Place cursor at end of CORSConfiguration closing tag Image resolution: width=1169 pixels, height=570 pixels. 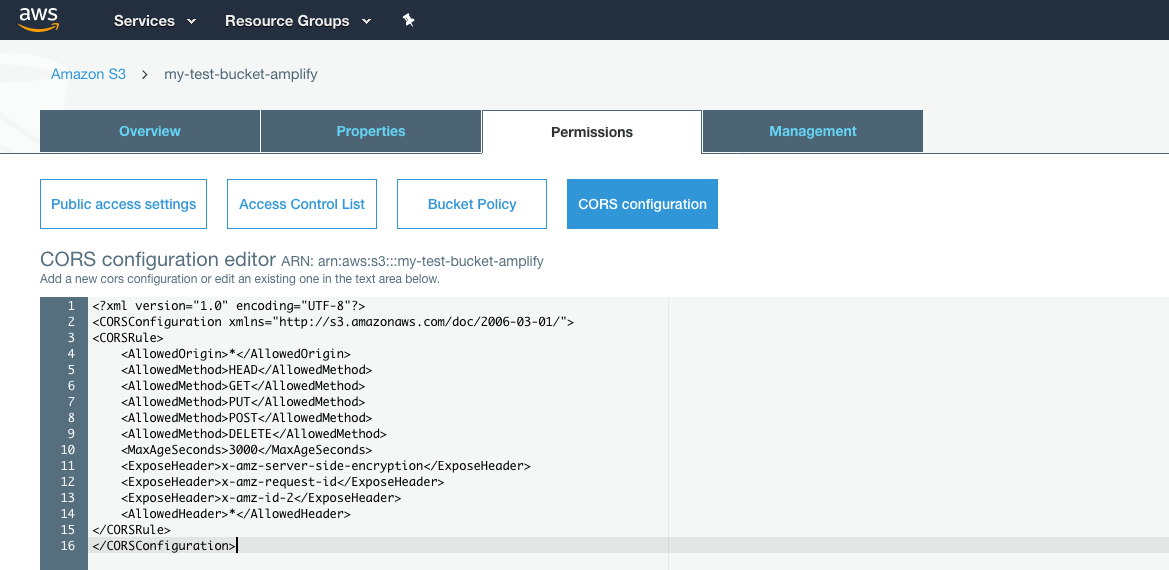[x=236, y=545]
